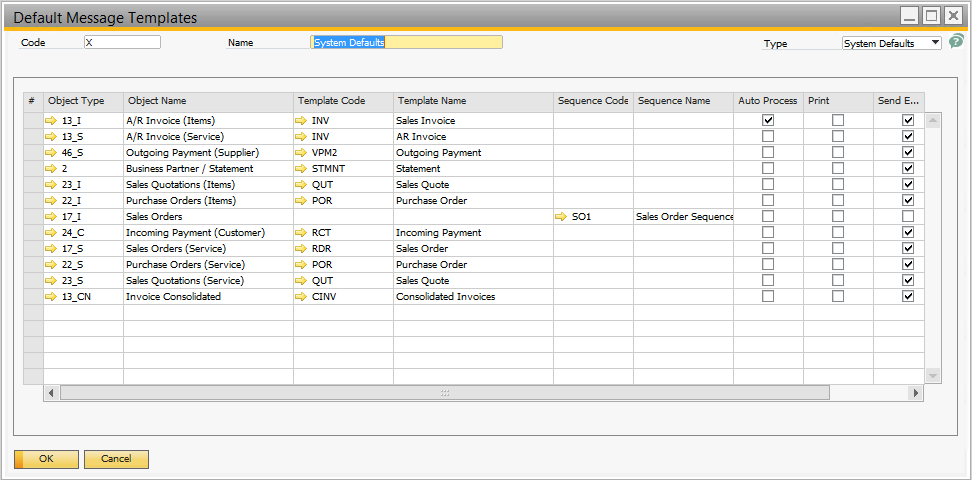Open the green help icon near Type

pos(957,42)
